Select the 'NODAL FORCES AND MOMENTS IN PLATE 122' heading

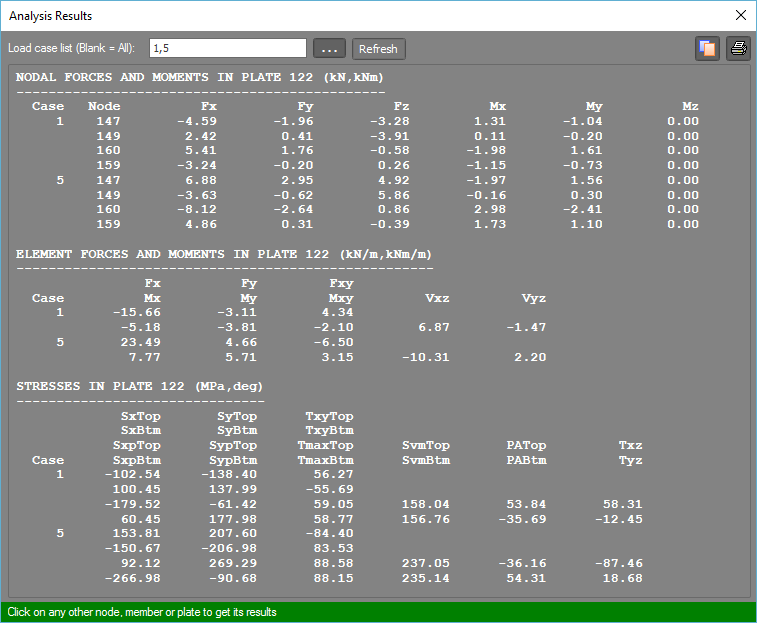coord(199,77)
